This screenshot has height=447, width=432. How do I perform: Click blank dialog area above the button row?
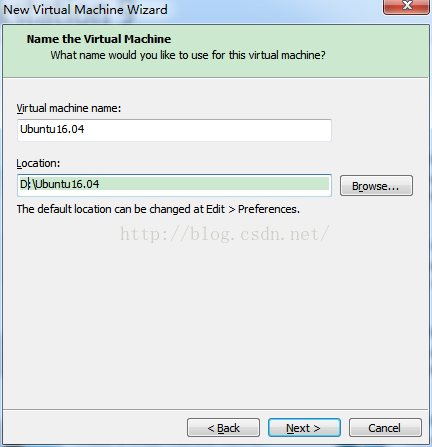(216, 333)
